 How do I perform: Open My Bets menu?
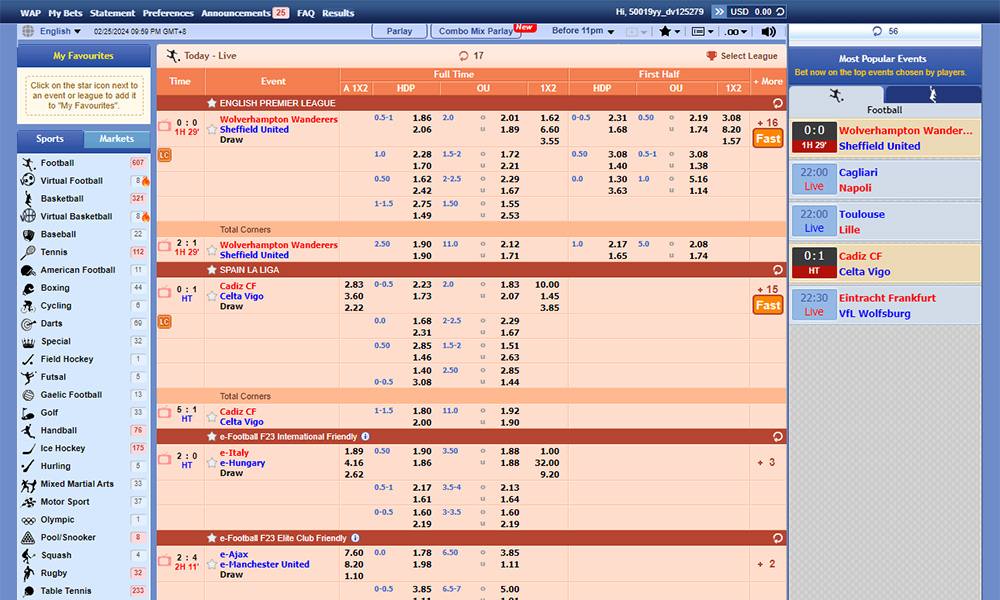(x=65, y=13)
